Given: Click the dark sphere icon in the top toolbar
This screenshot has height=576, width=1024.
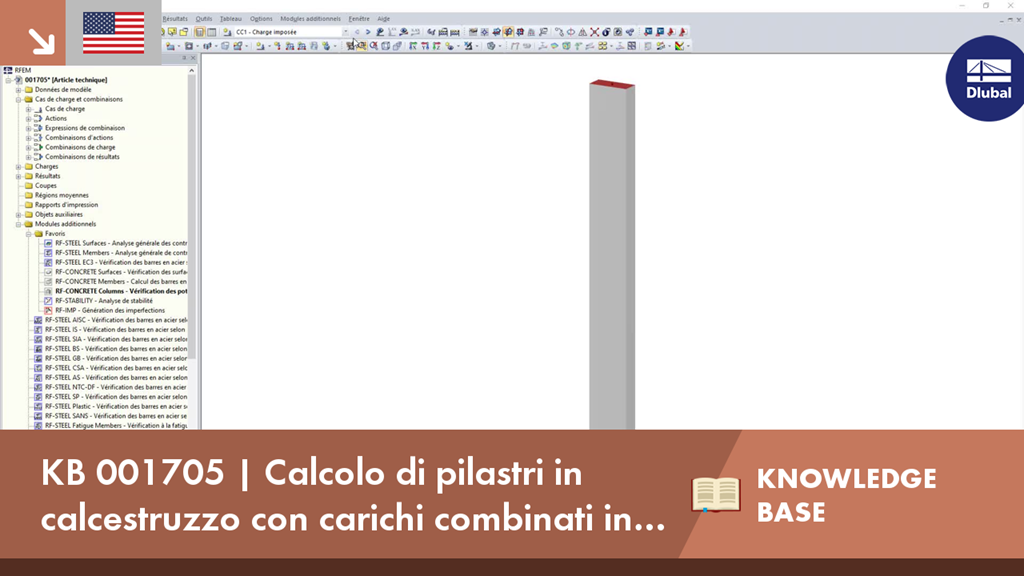Looking at the screenshot, I should (x=606, y=31).
